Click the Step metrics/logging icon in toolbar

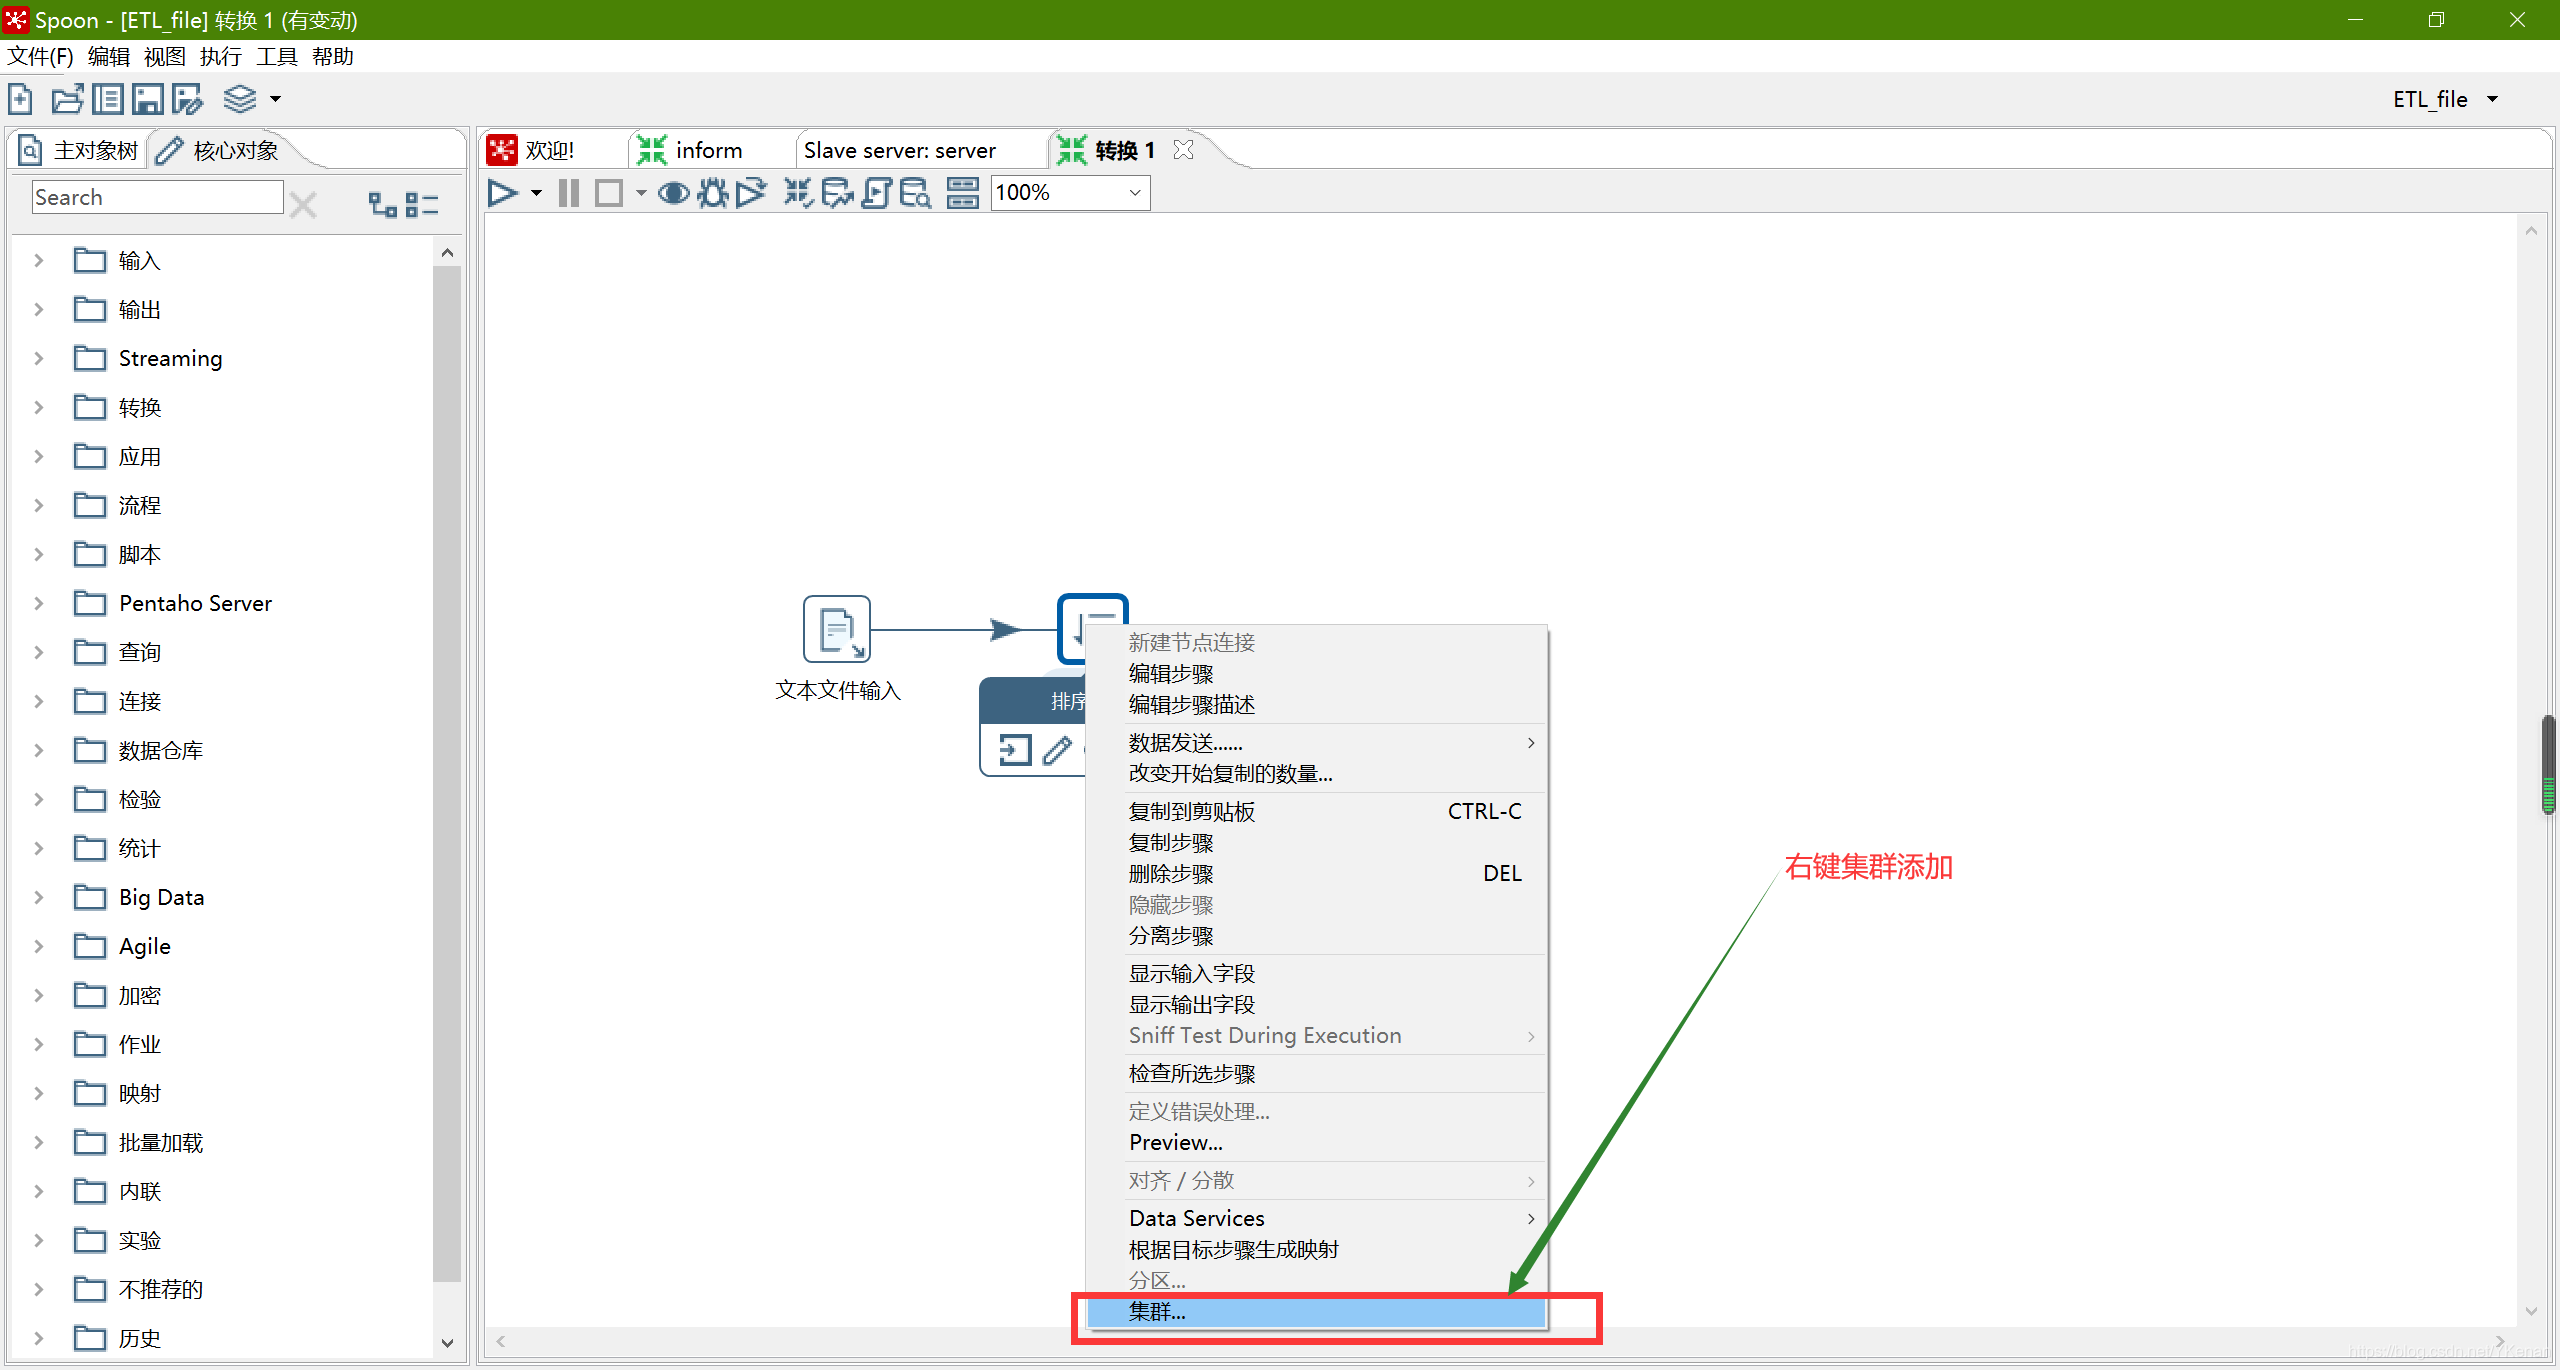pos(962,191)
